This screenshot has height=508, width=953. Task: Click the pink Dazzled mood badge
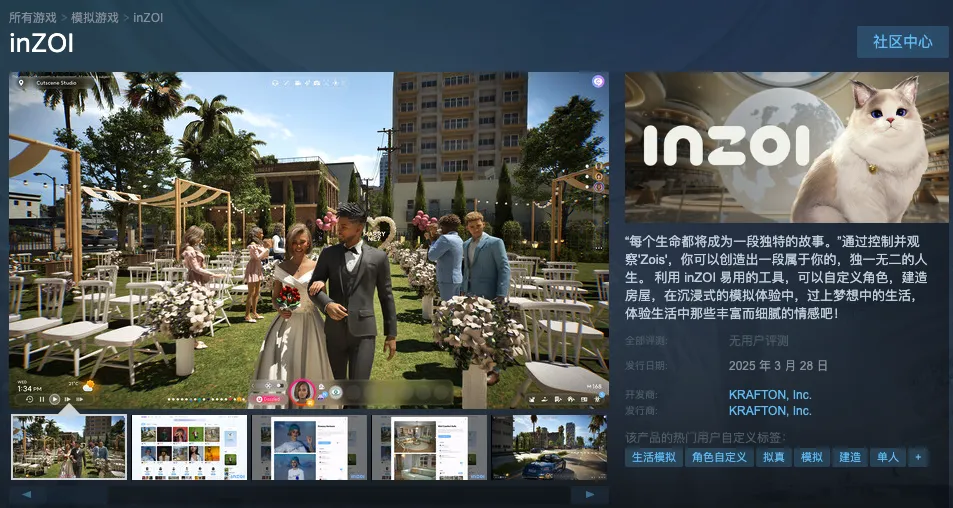[x=268, y=399]
